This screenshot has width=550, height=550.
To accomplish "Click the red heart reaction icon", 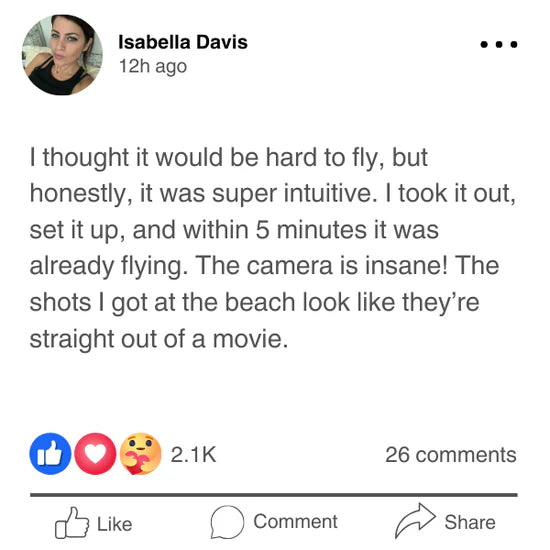I will pos(95,454).
